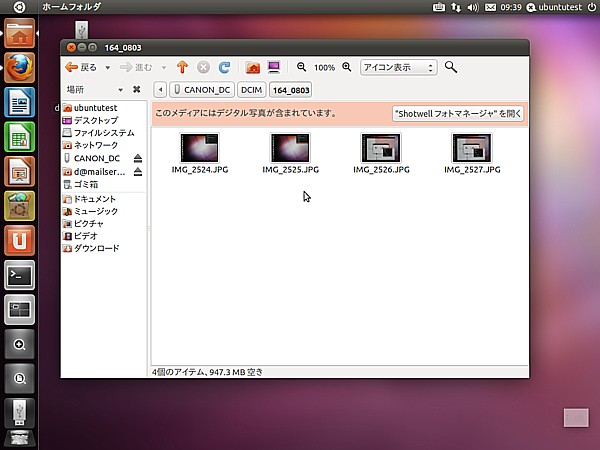Click the 進む forward button

pos(136,68)
